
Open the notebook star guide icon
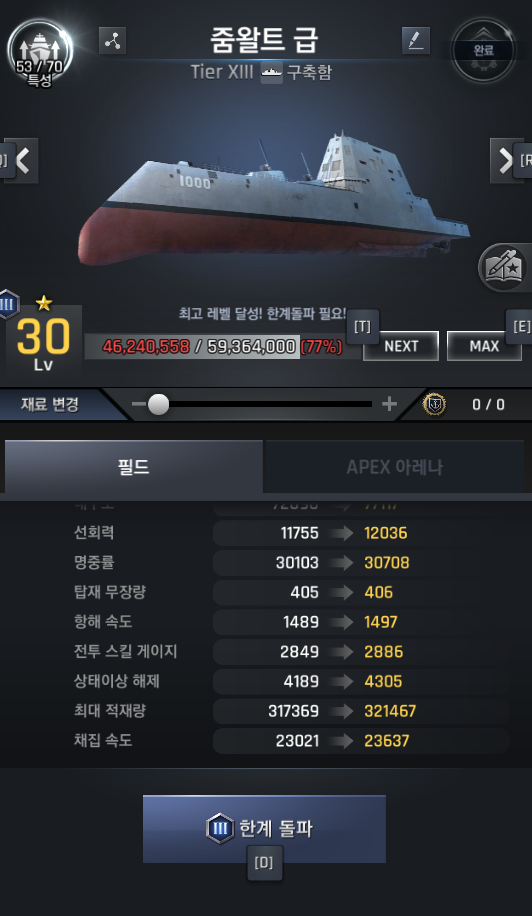(x=503, y=268)
